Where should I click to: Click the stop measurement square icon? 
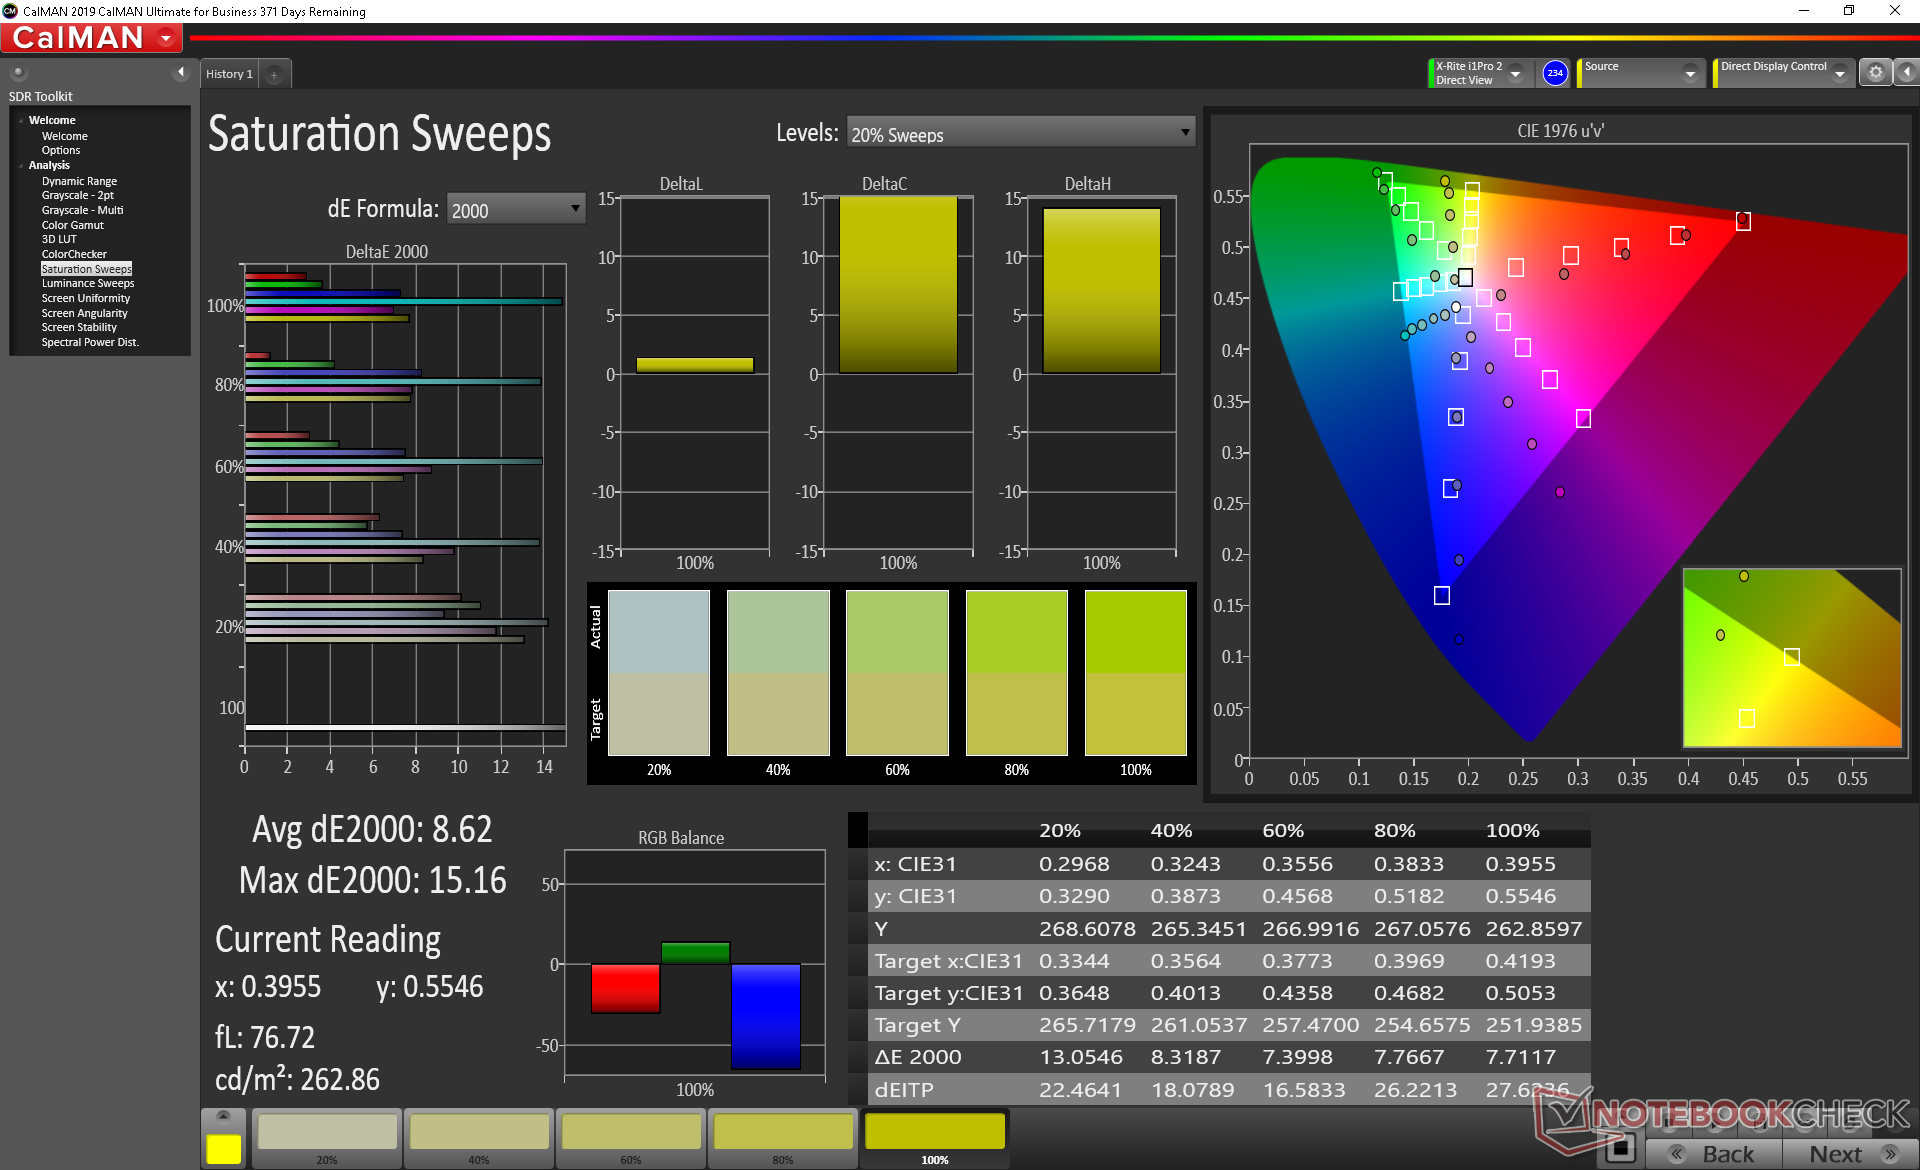click(x=1619, y=1148)
